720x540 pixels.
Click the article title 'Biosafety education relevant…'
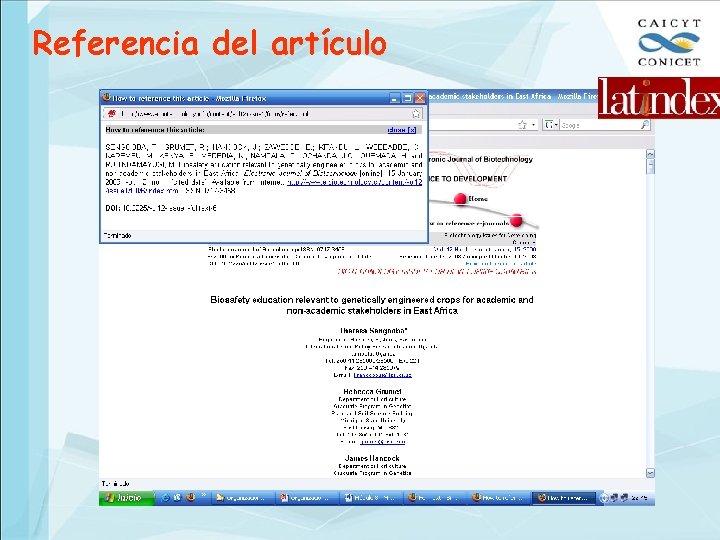[x=371, y=305]
